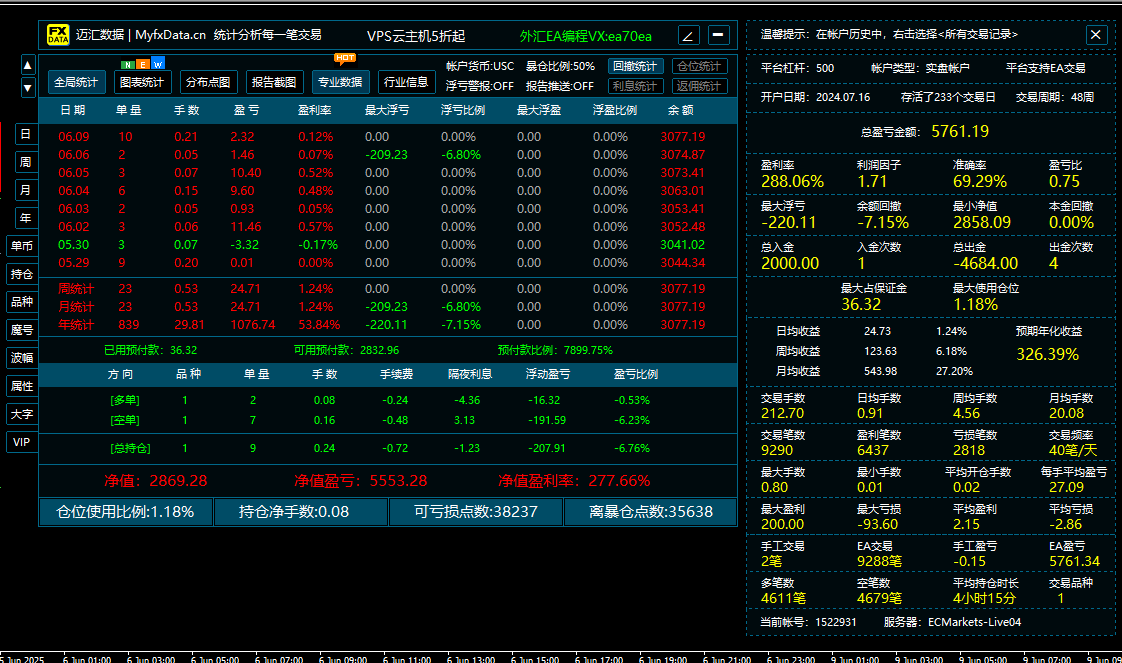Select the 持仓 sidebar button

(22, 274)
